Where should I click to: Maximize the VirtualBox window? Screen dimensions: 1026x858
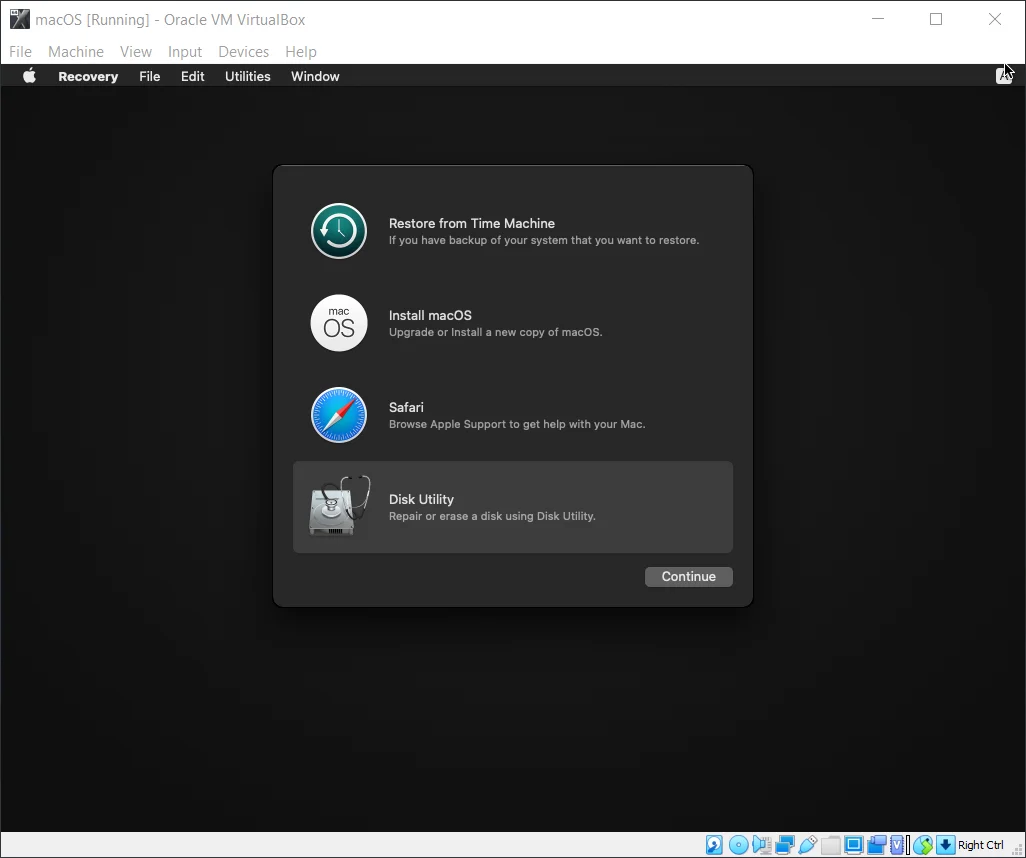936,19
